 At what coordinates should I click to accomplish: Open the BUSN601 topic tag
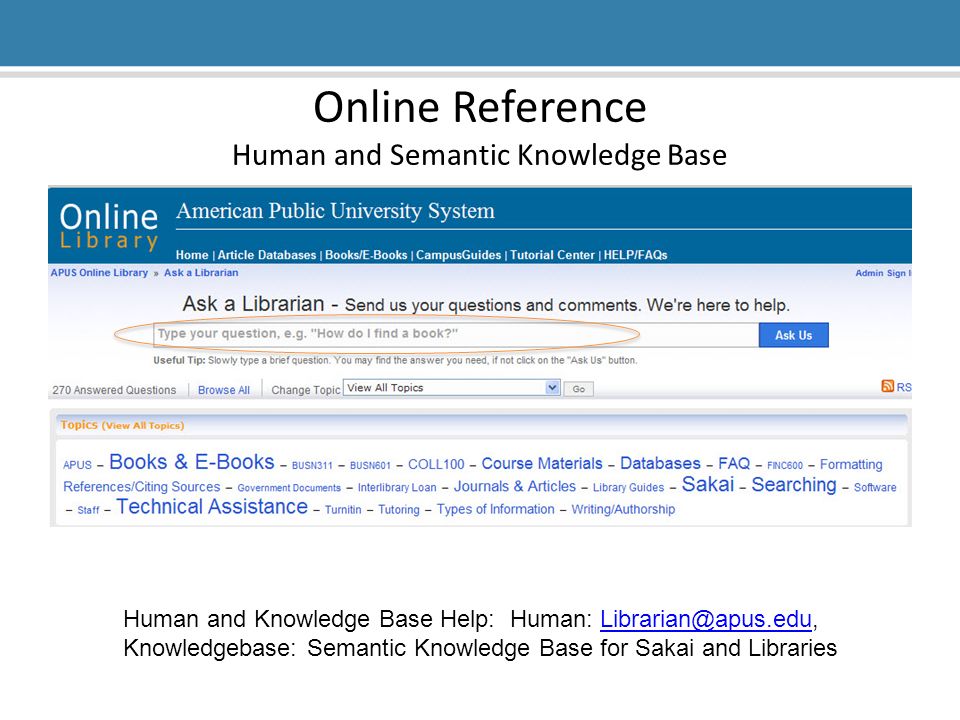point(370,465)
